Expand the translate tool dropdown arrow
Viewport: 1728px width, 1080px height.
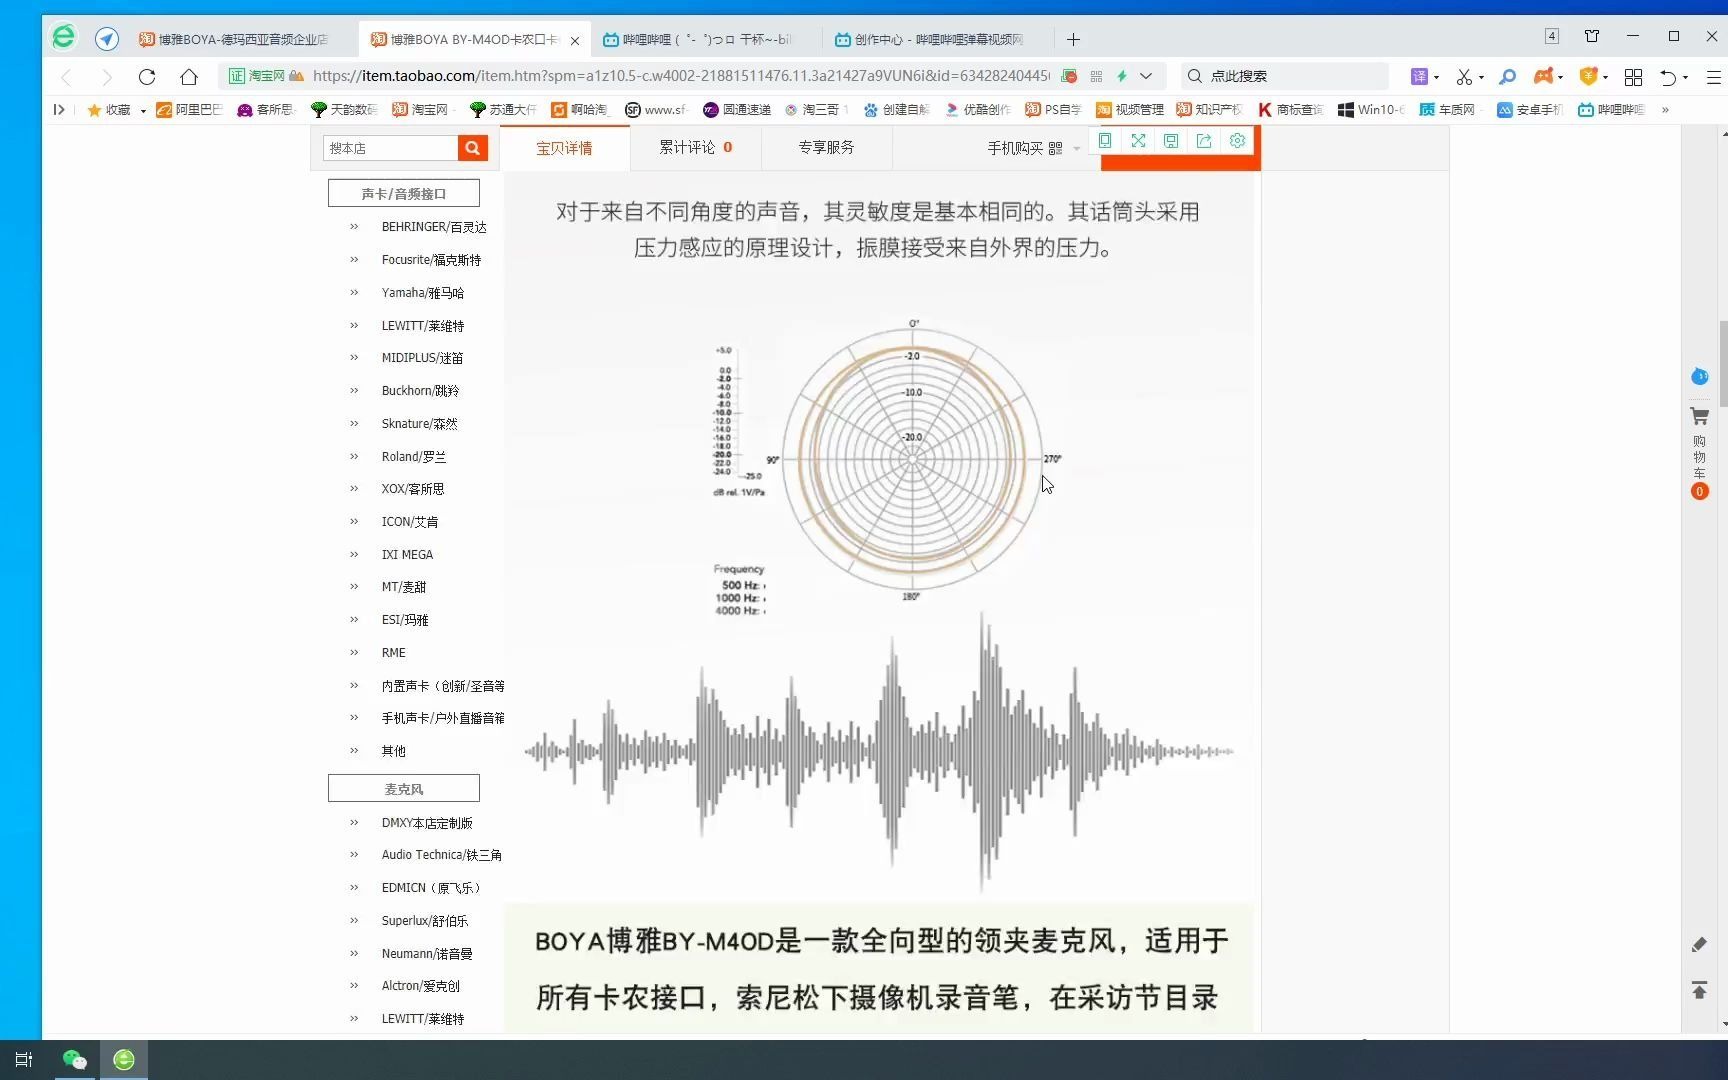pos(1437,77)
